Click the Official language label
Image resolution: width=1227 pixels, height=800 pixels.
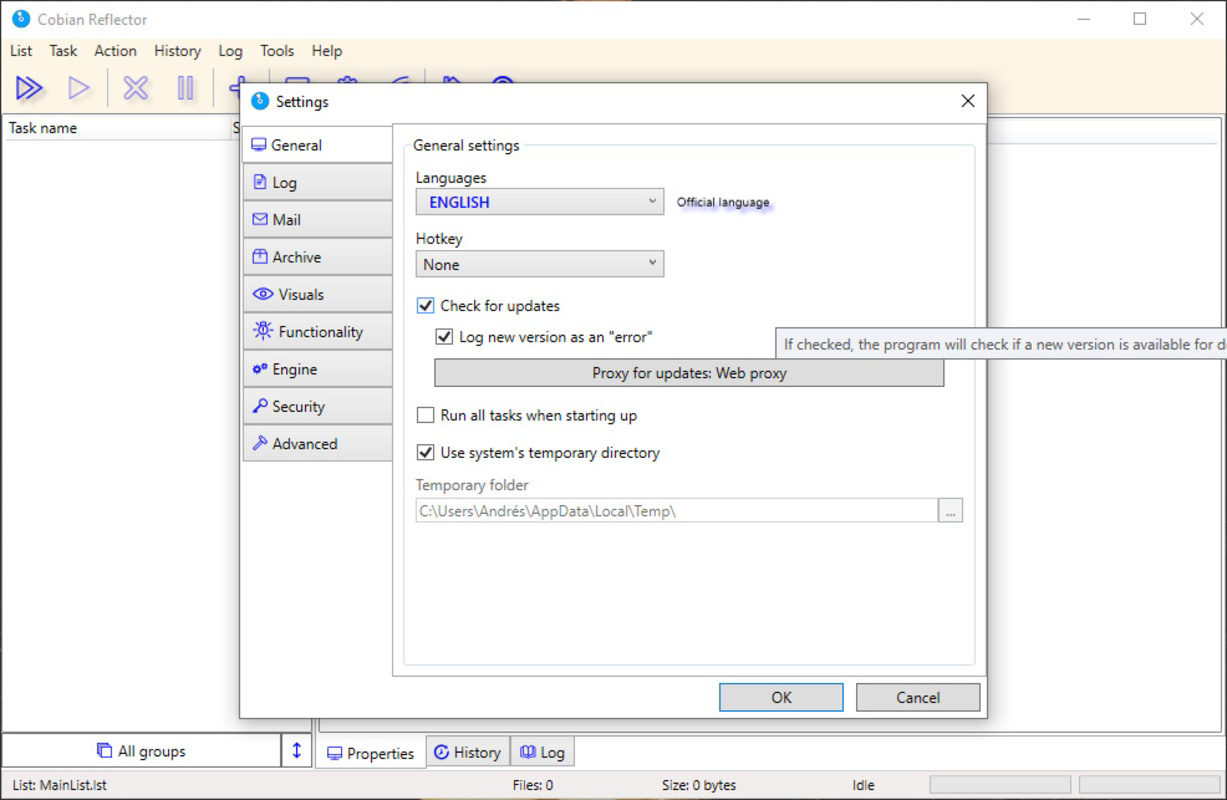[x=723, y=202]
